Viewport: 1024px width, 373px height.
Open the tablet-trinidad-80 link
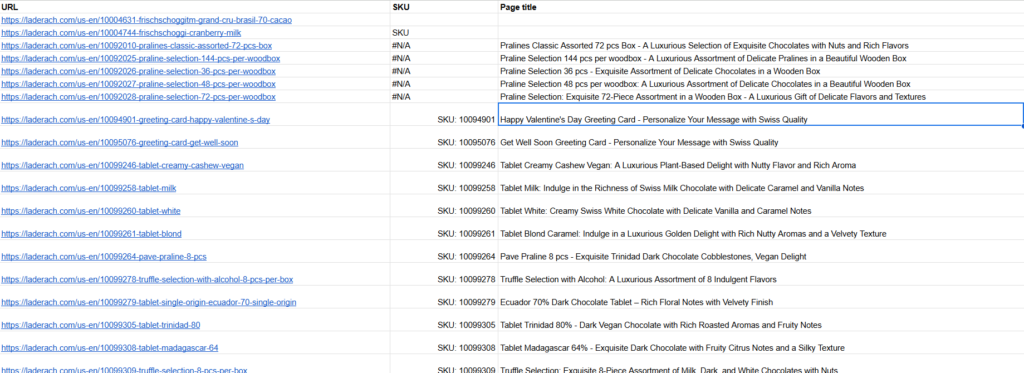tap(101, 325)
